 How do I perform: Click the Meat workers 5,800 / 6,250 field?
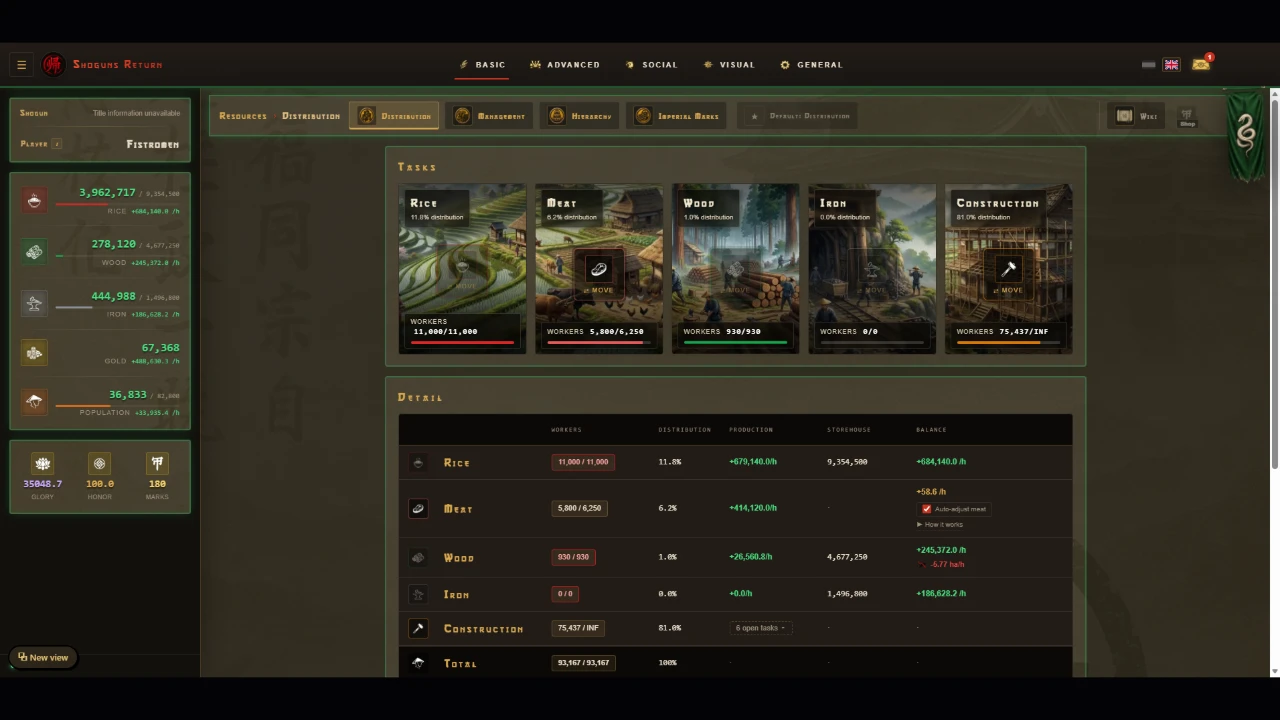[x=579, y=508]
